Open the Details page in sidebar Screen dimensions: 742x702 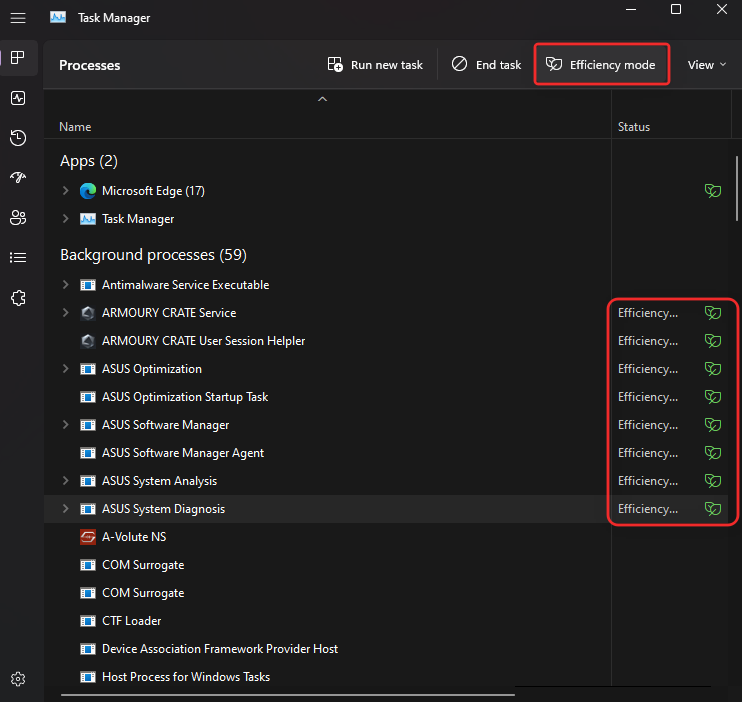click(x=17, y=257)
